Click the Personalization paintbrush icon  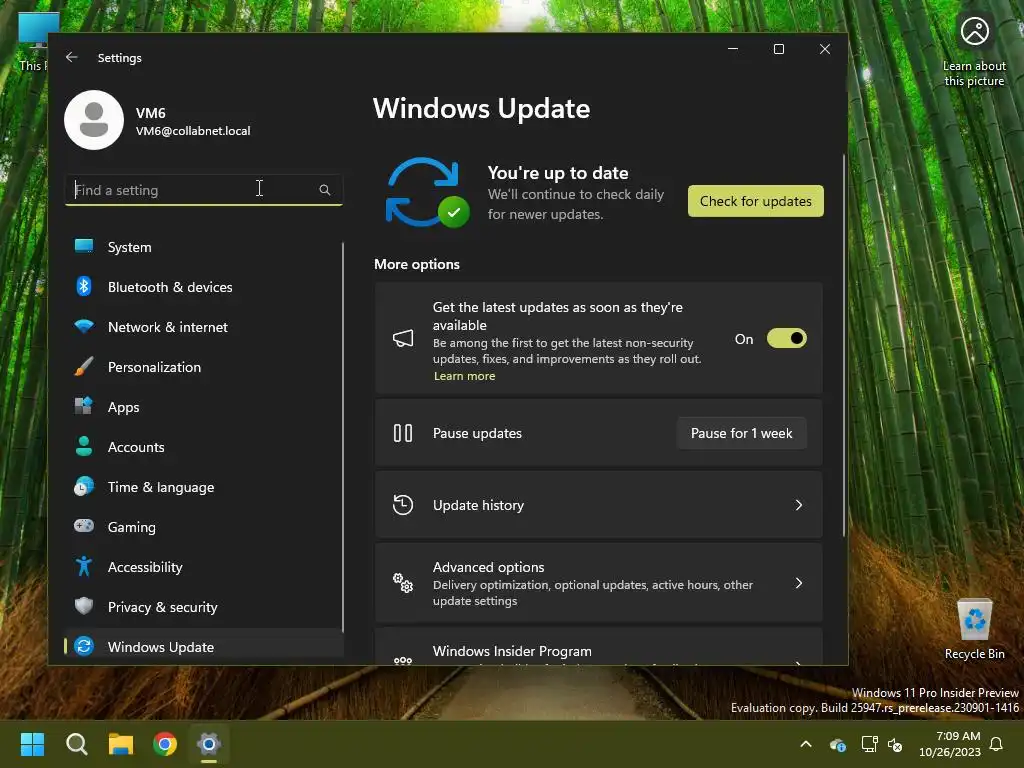click(84, 366)
